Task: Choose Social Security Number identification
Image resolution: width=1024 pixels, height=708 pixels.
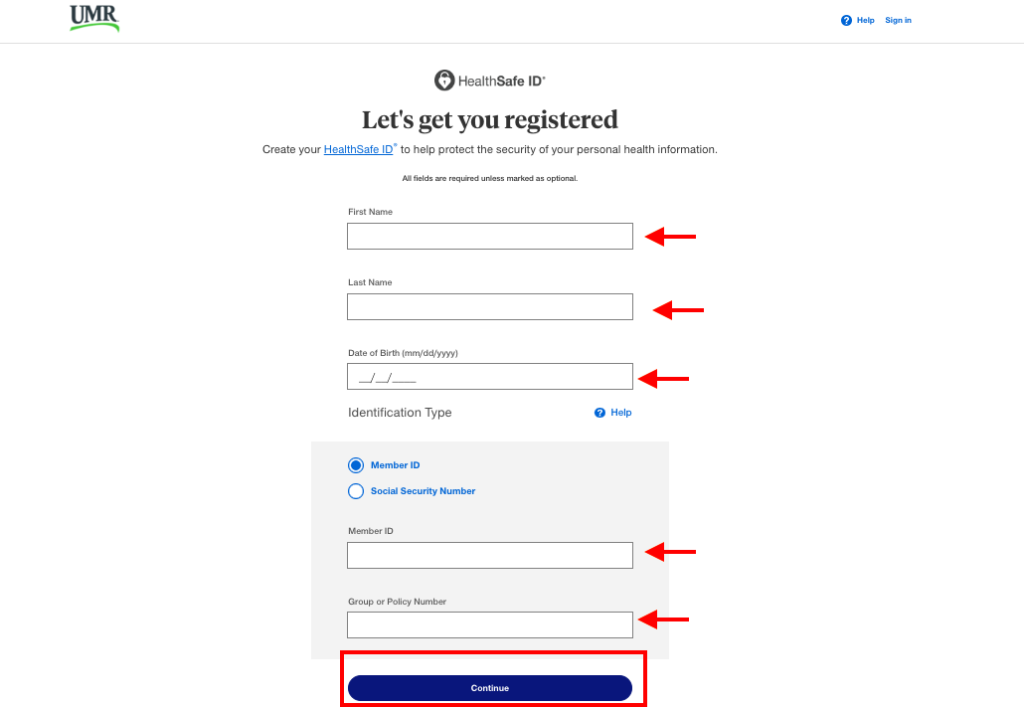Action: [x=356, y=491]
